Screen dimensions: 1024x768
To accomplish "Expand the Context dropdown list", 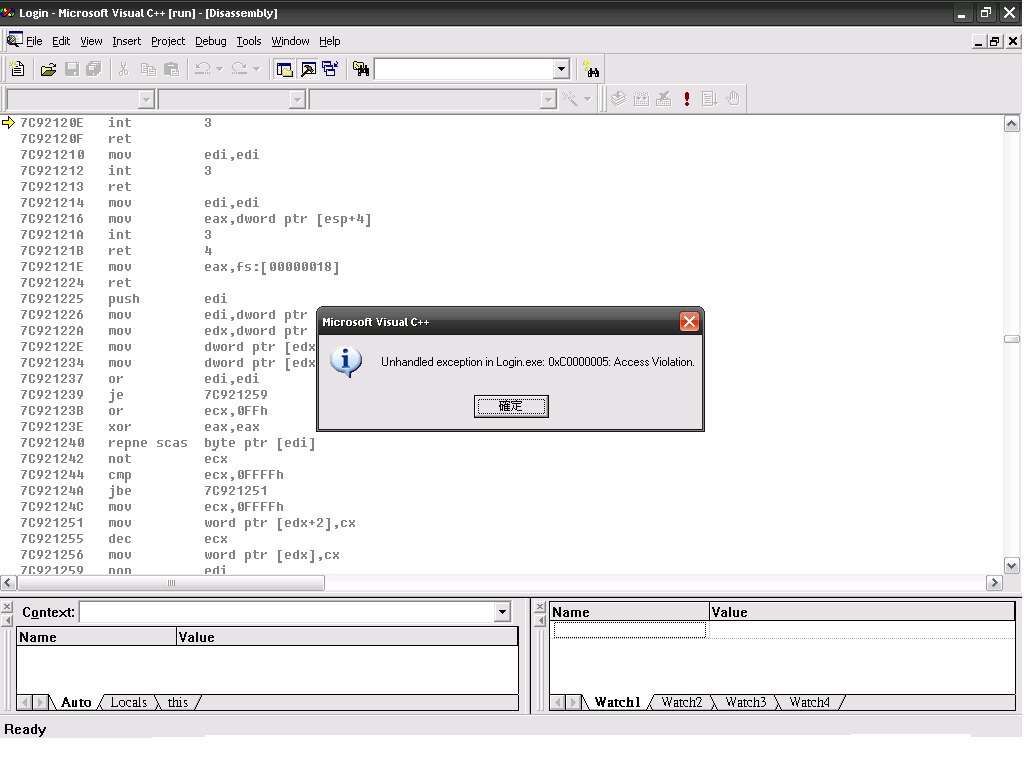I will tap(502, 612).
